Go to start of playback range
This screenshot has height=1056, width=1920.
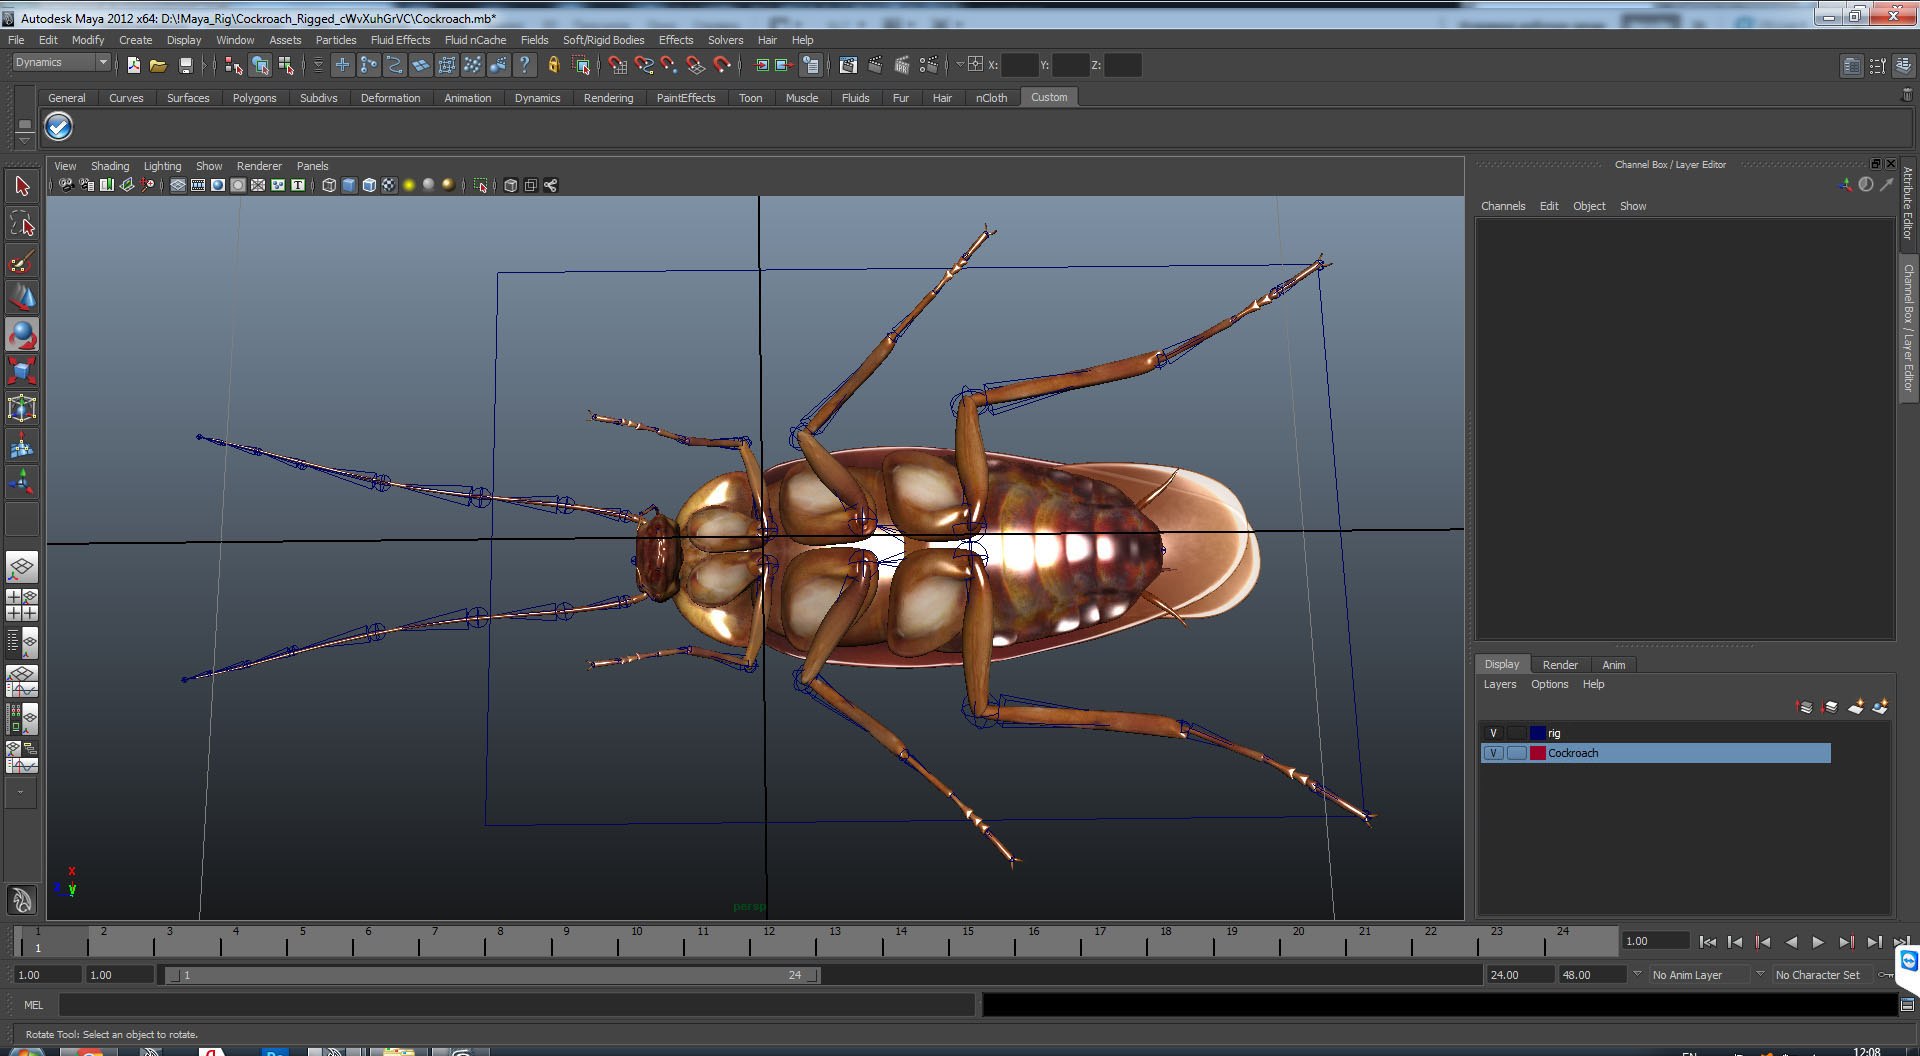click(1707, 942)
